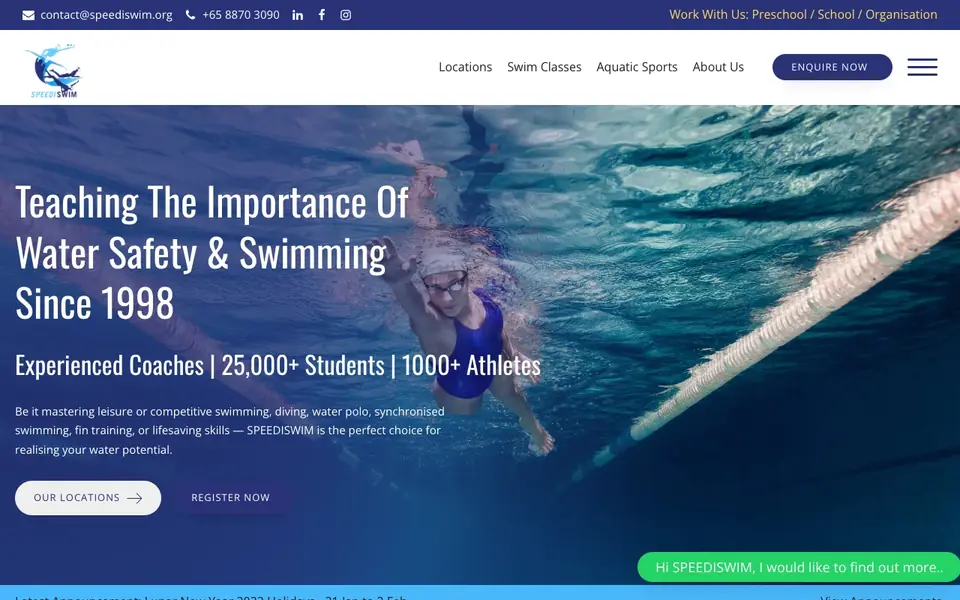Image resolution: width=960 pixels, height=600 pixels.
Task: Click the arrow icon in Our Locations button
Action: tap(135, 498)
